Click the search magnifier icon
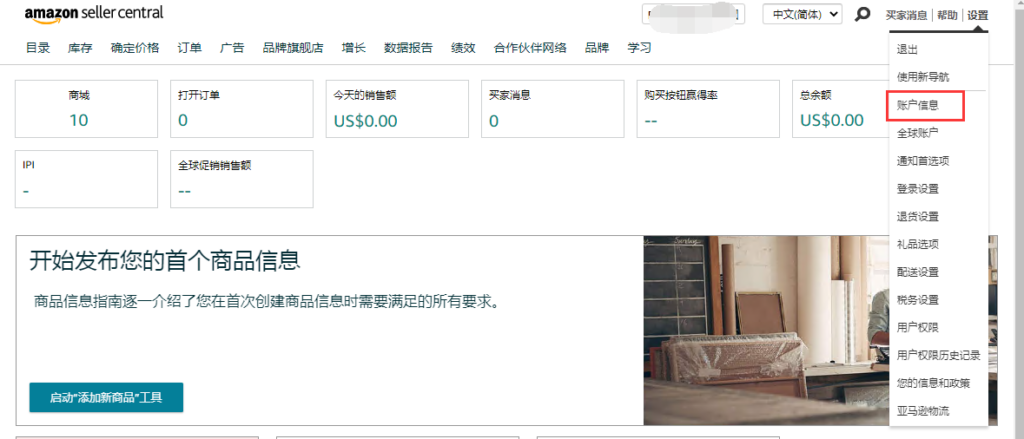Image resolution: width=1024 pixels, height=439 pixels. (x=862, y=15)
